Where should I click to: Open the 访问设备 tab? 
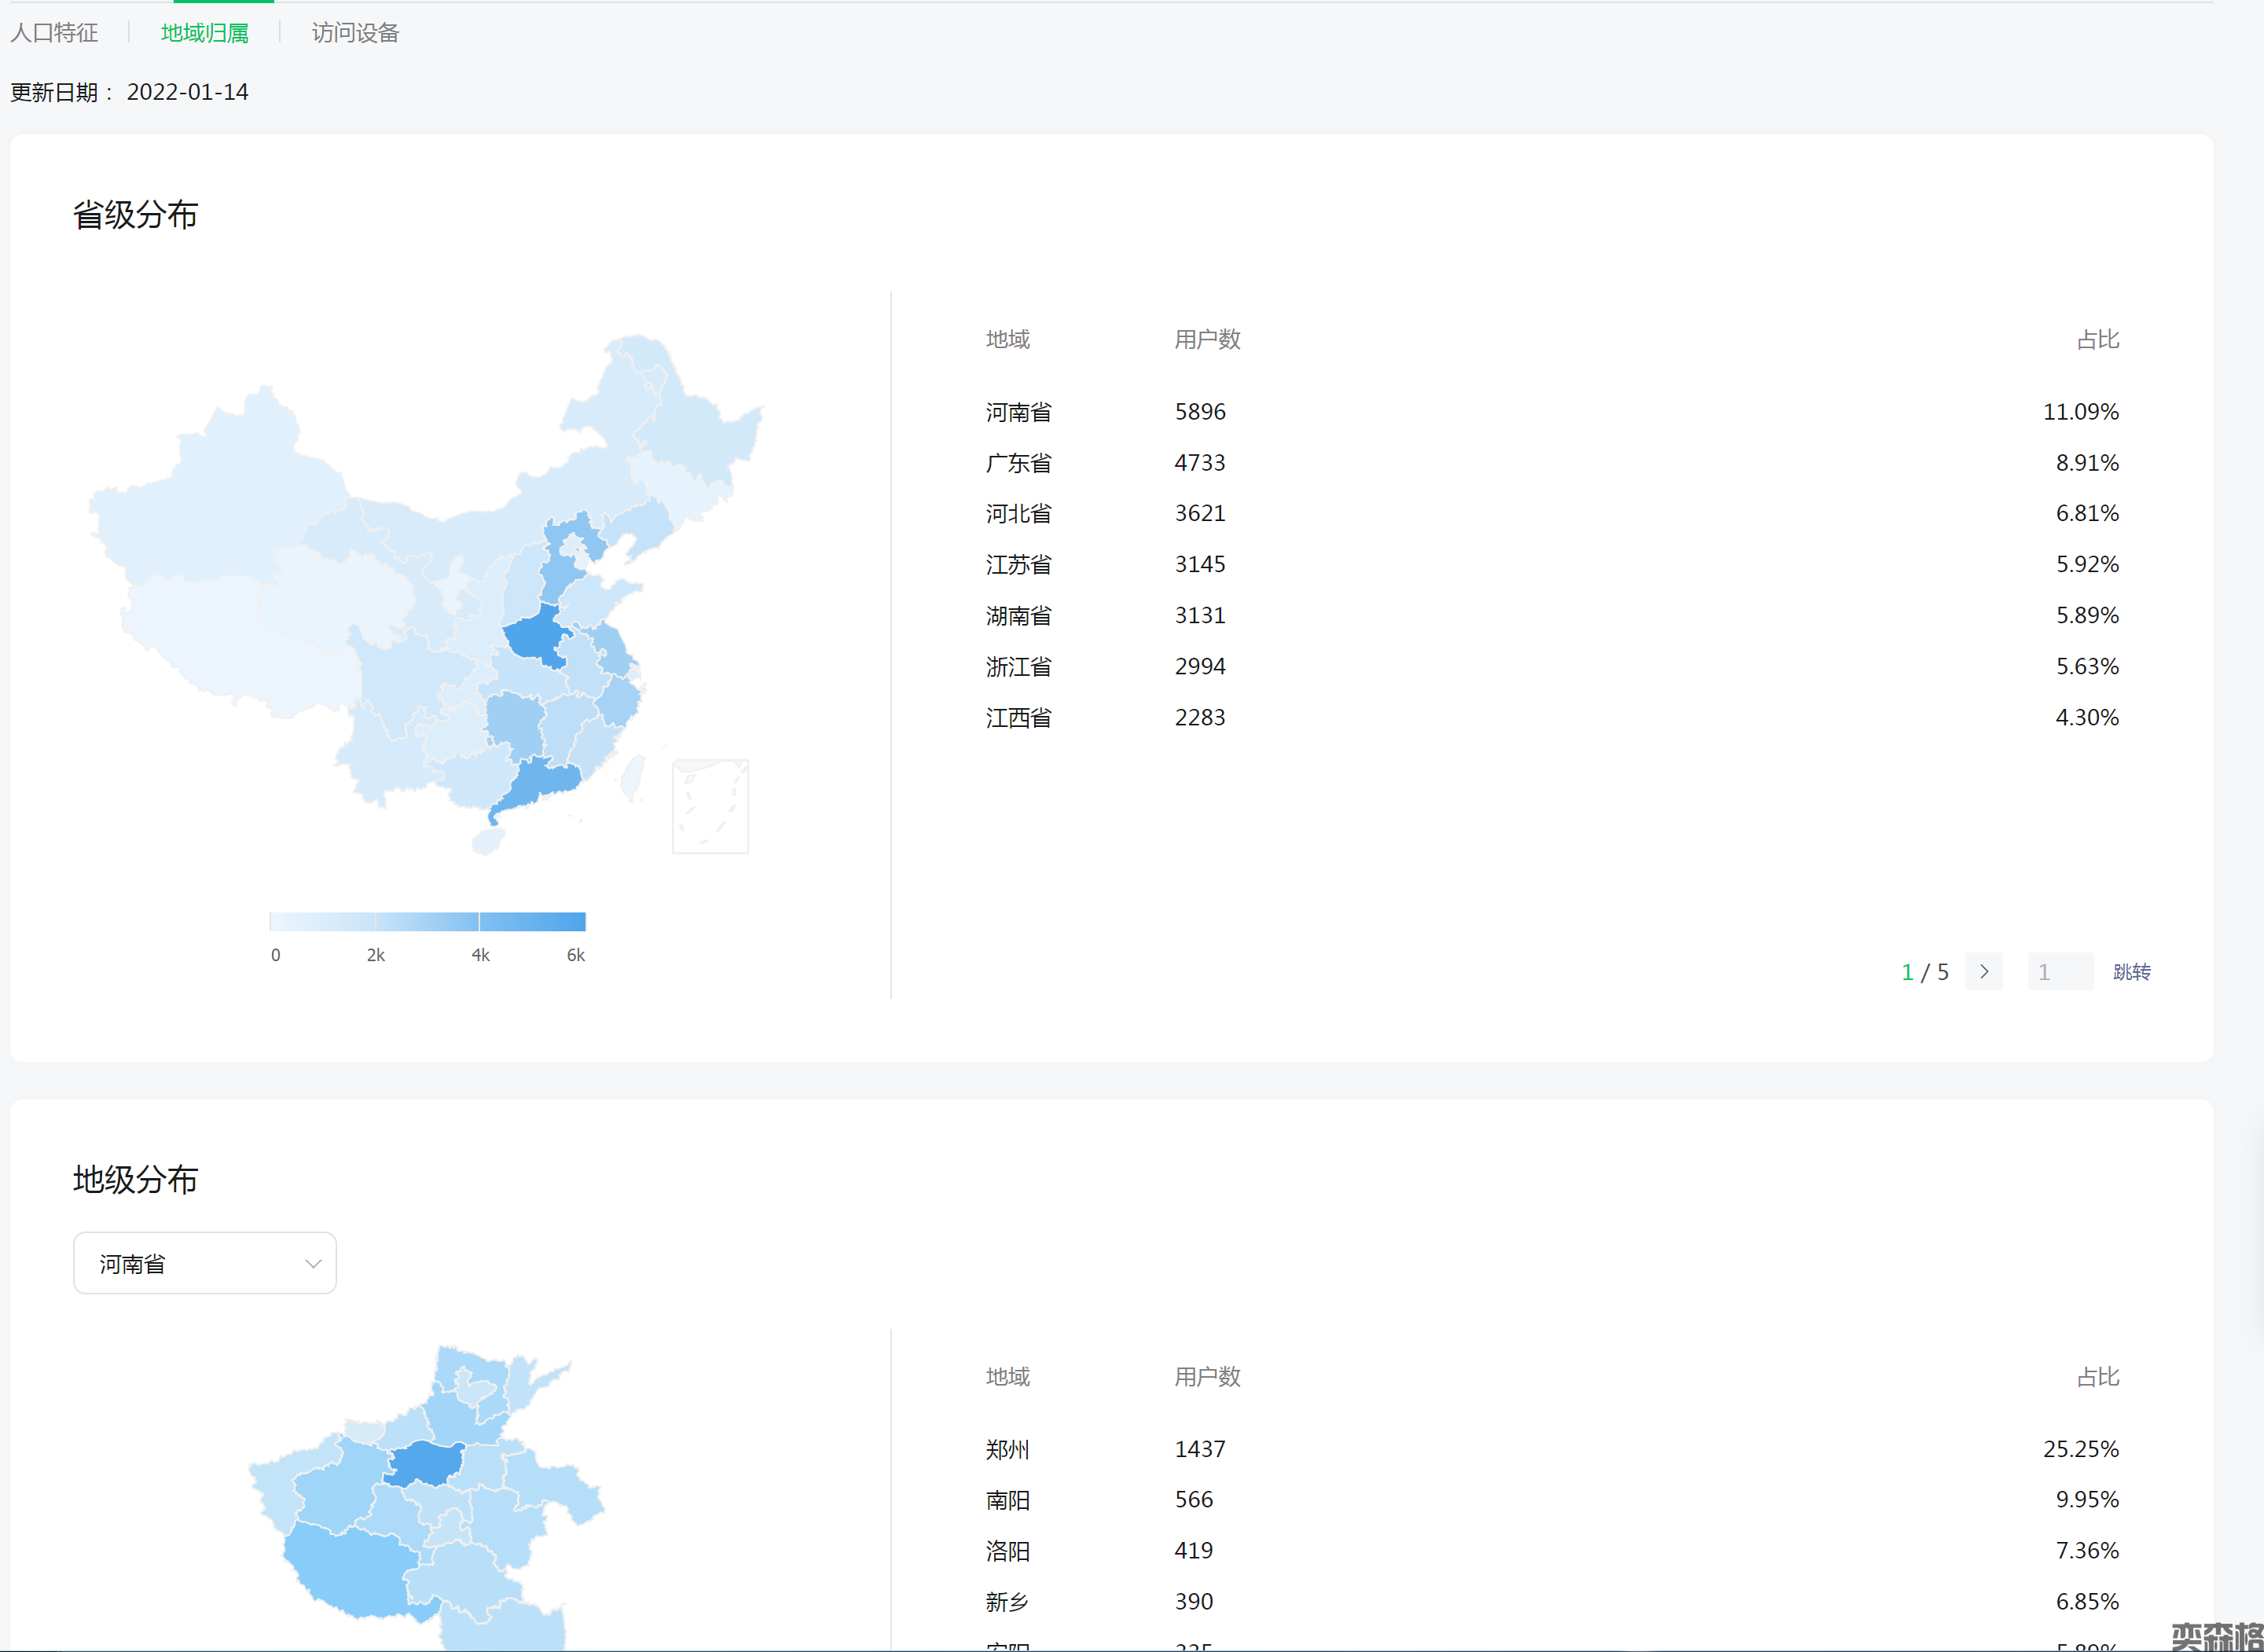tap(355, 33)
